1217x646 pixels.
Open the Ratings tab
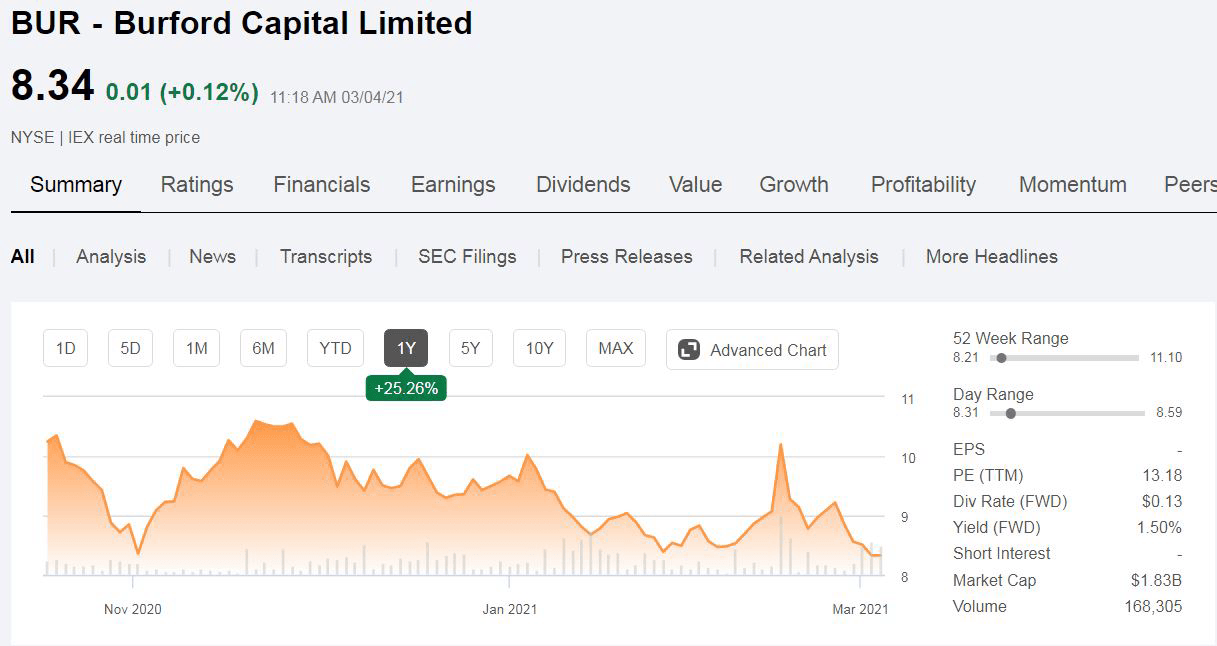tap(197, 185)
